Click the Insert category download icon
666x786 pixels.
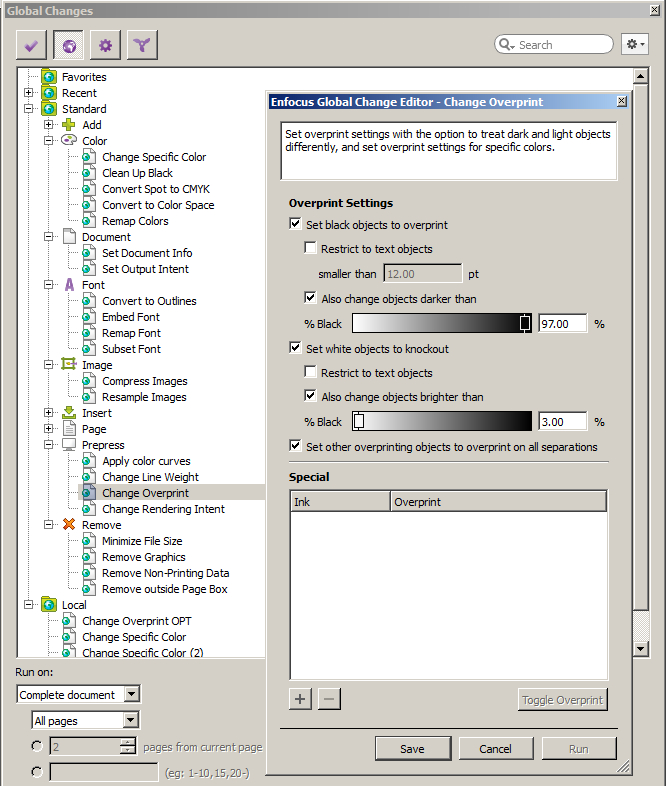coord(69,413)
